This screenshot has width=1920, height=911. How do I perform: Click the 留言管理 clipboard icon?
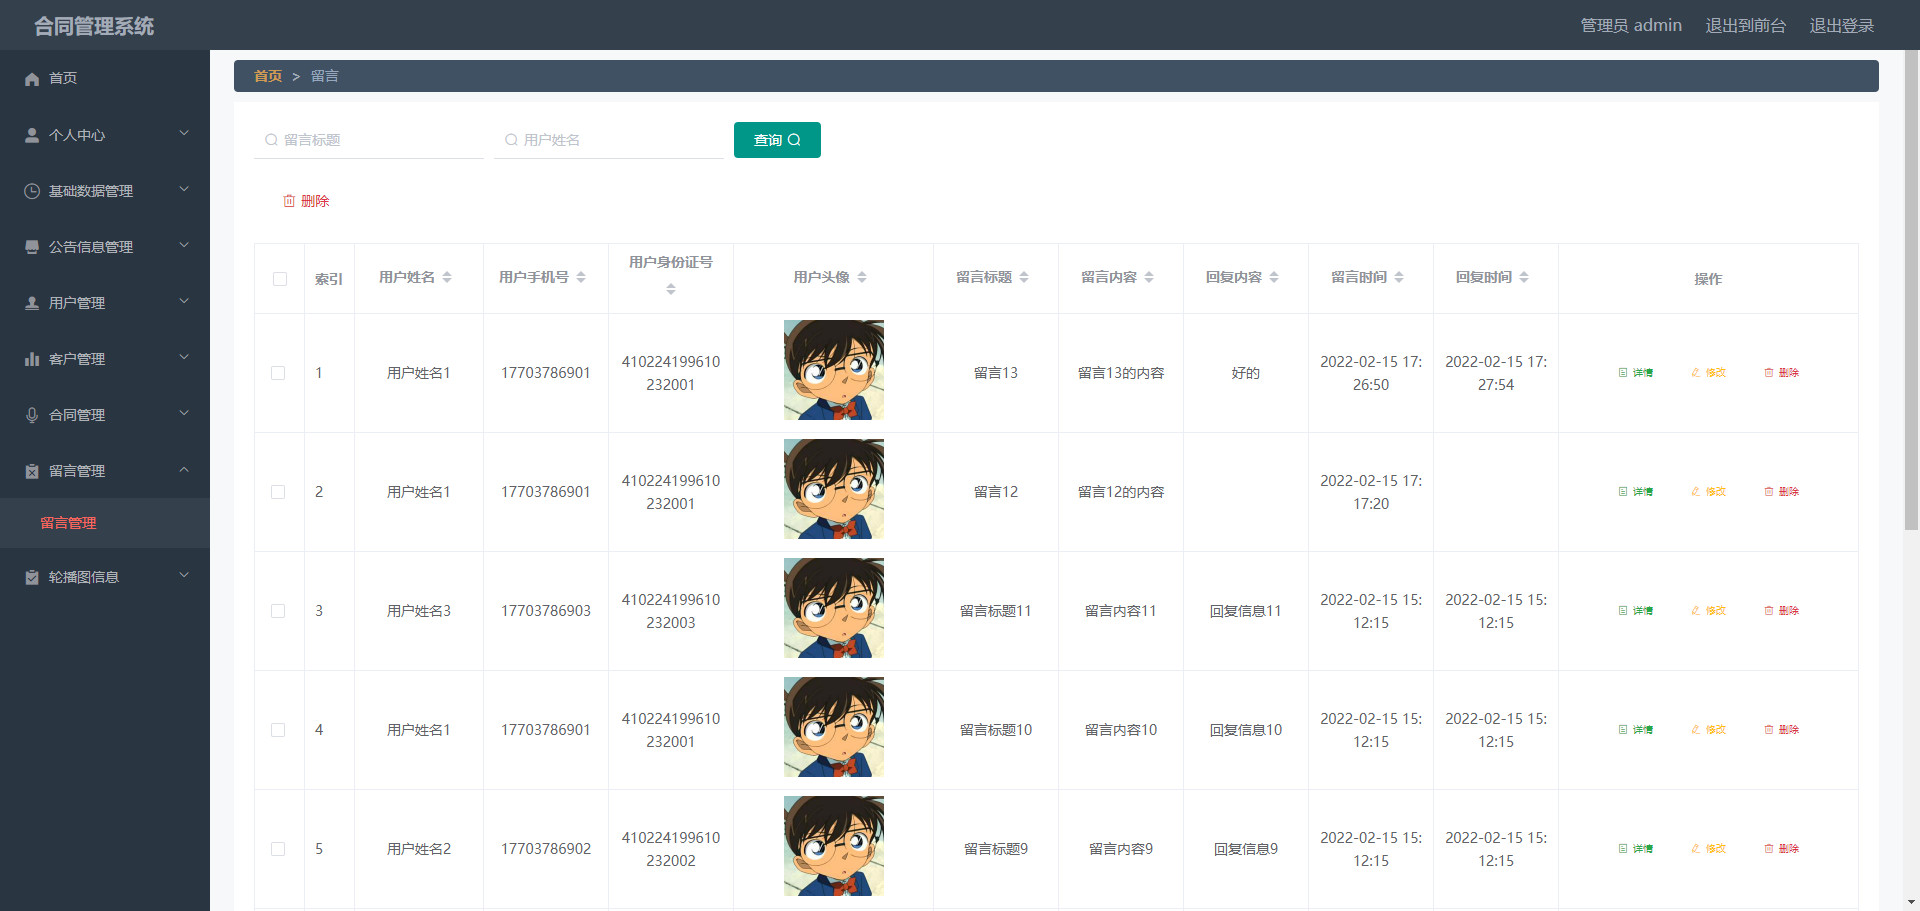[32, 471]
